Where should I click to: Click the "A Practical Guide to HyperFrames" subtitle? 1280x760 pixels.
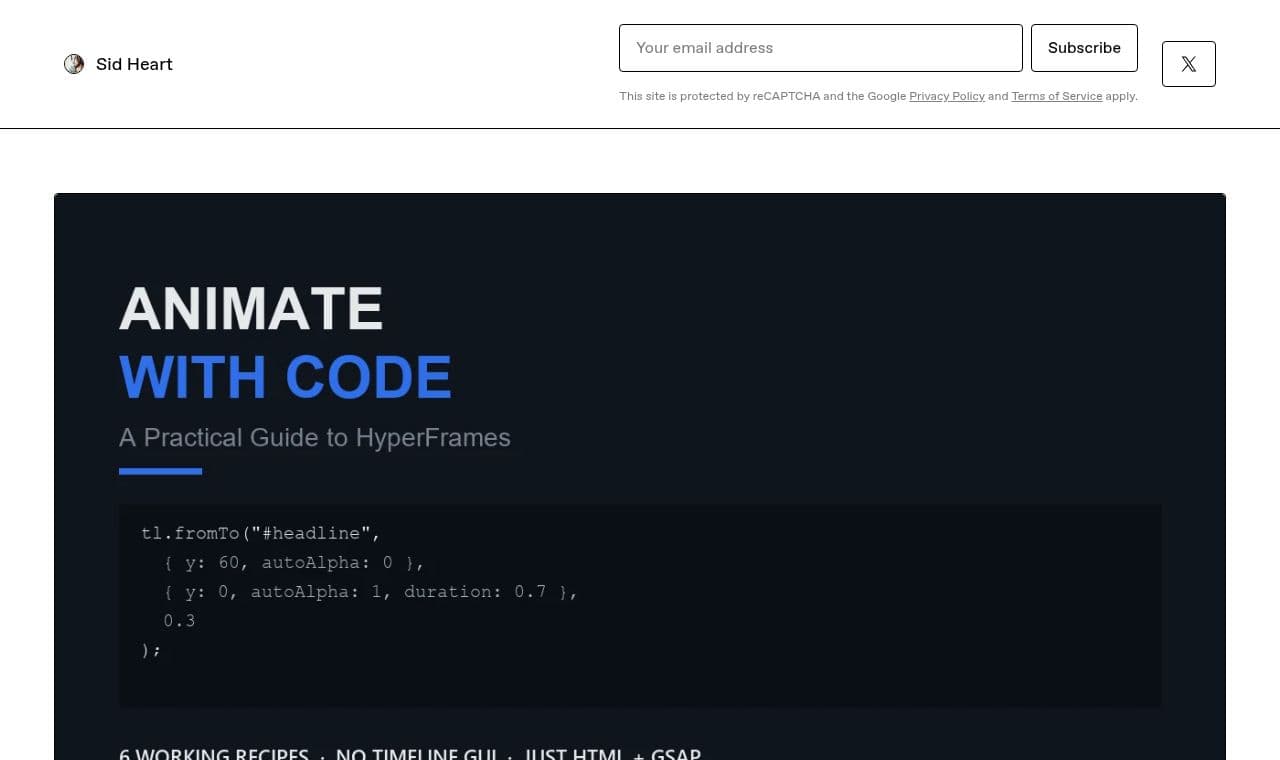(x=314, y=438)
